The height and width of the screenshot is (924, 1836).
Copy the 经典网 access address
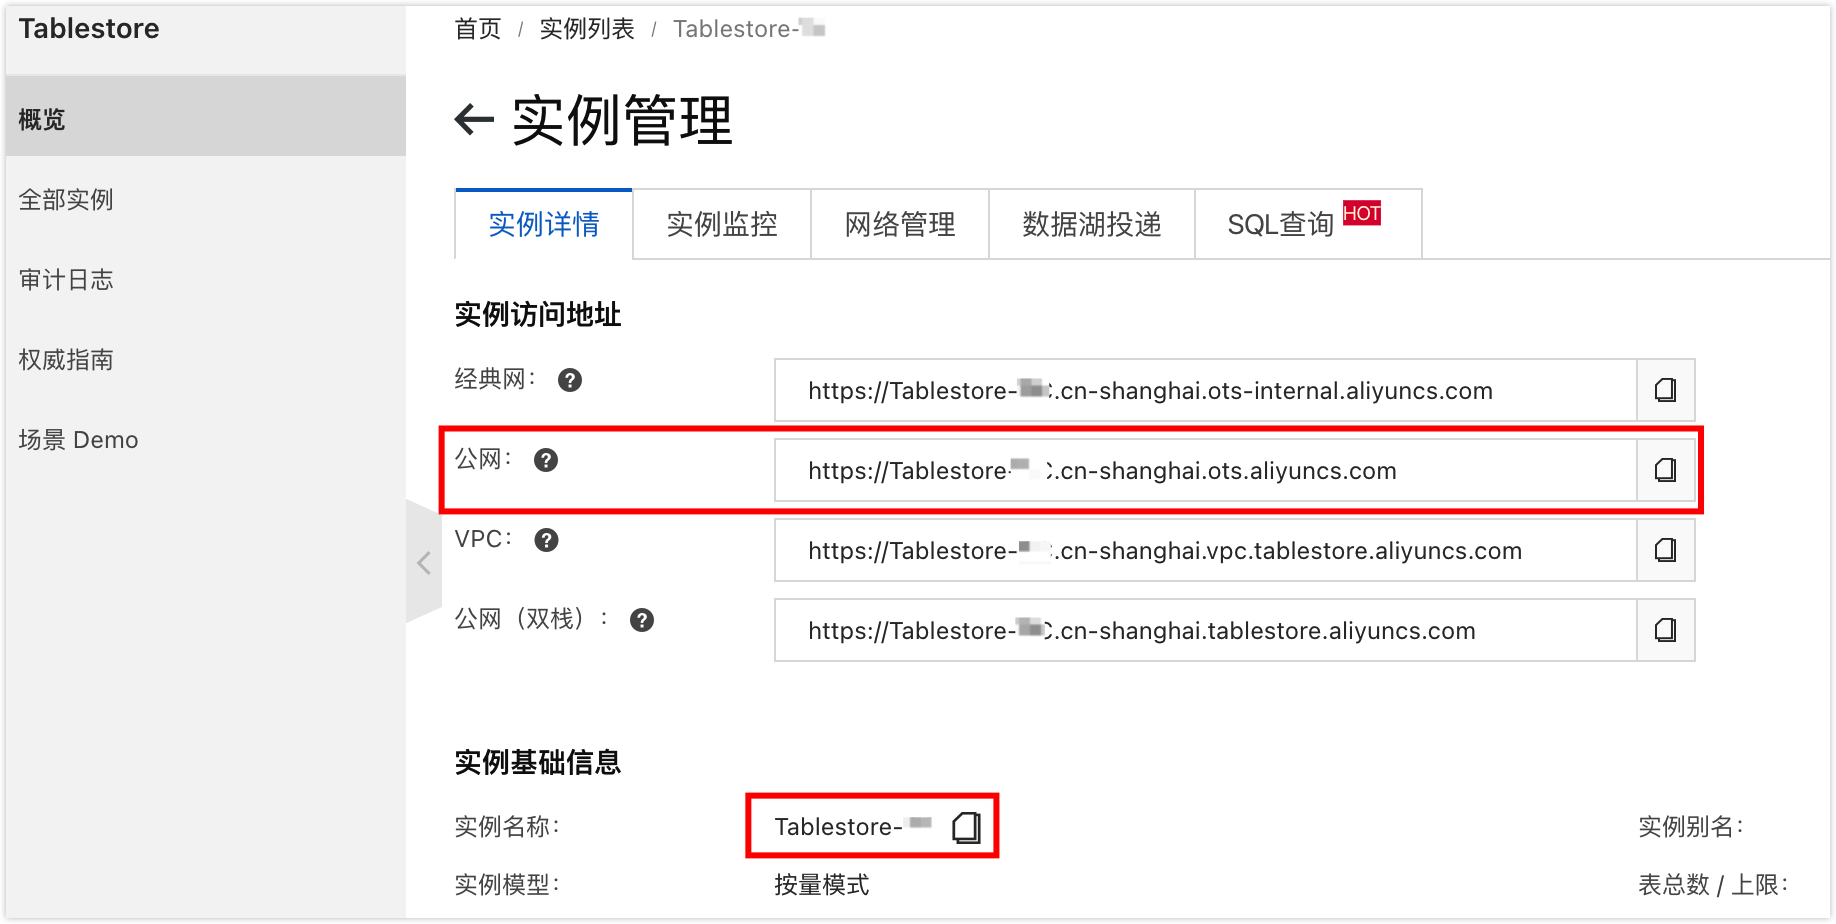1664,390
